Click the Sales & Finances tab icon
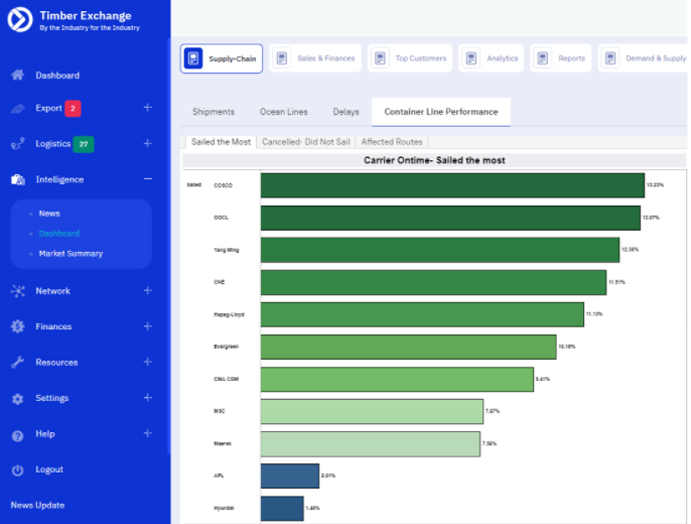 click(x=282, y=58)
